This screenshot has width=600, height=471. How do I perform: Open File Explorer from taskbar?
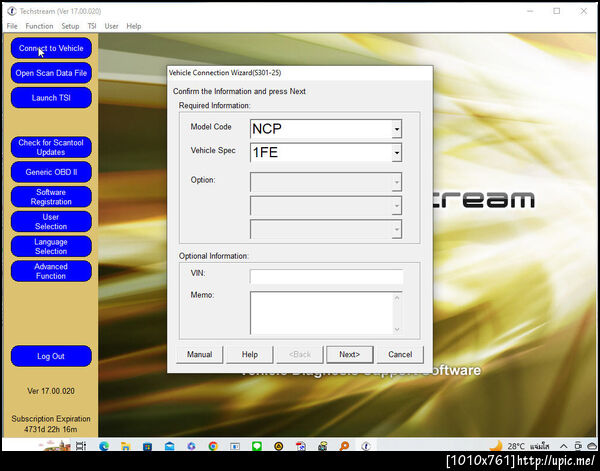(126, 446)
